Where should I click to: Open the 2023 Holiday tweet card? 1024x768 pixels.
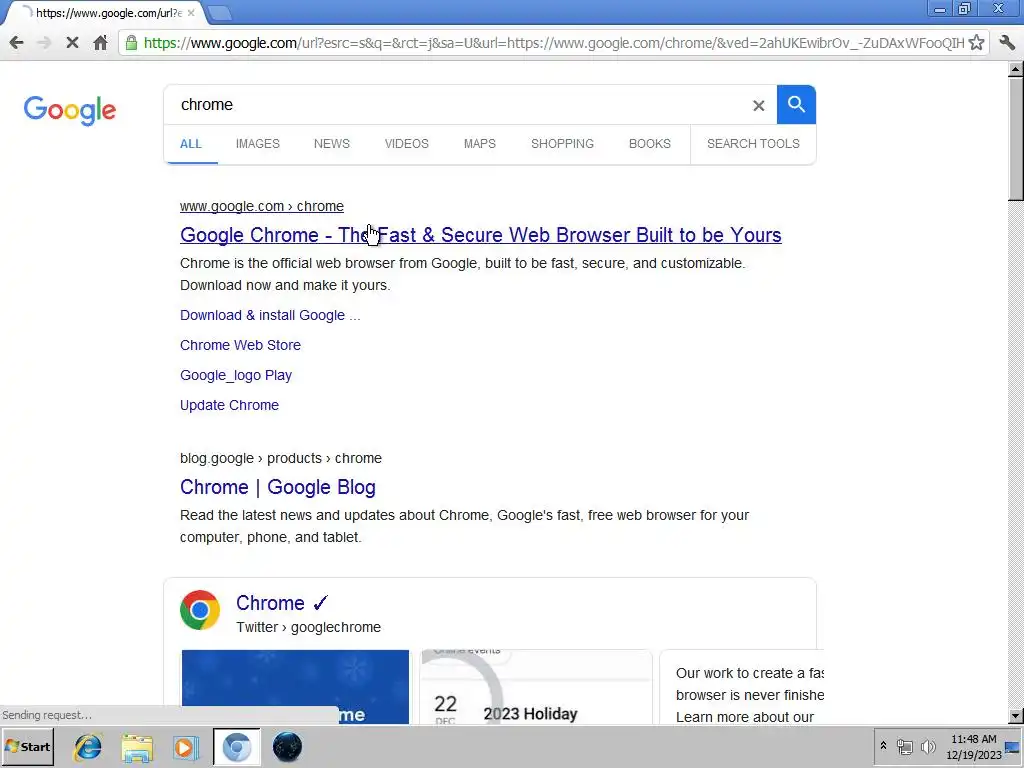pos(536,687)
